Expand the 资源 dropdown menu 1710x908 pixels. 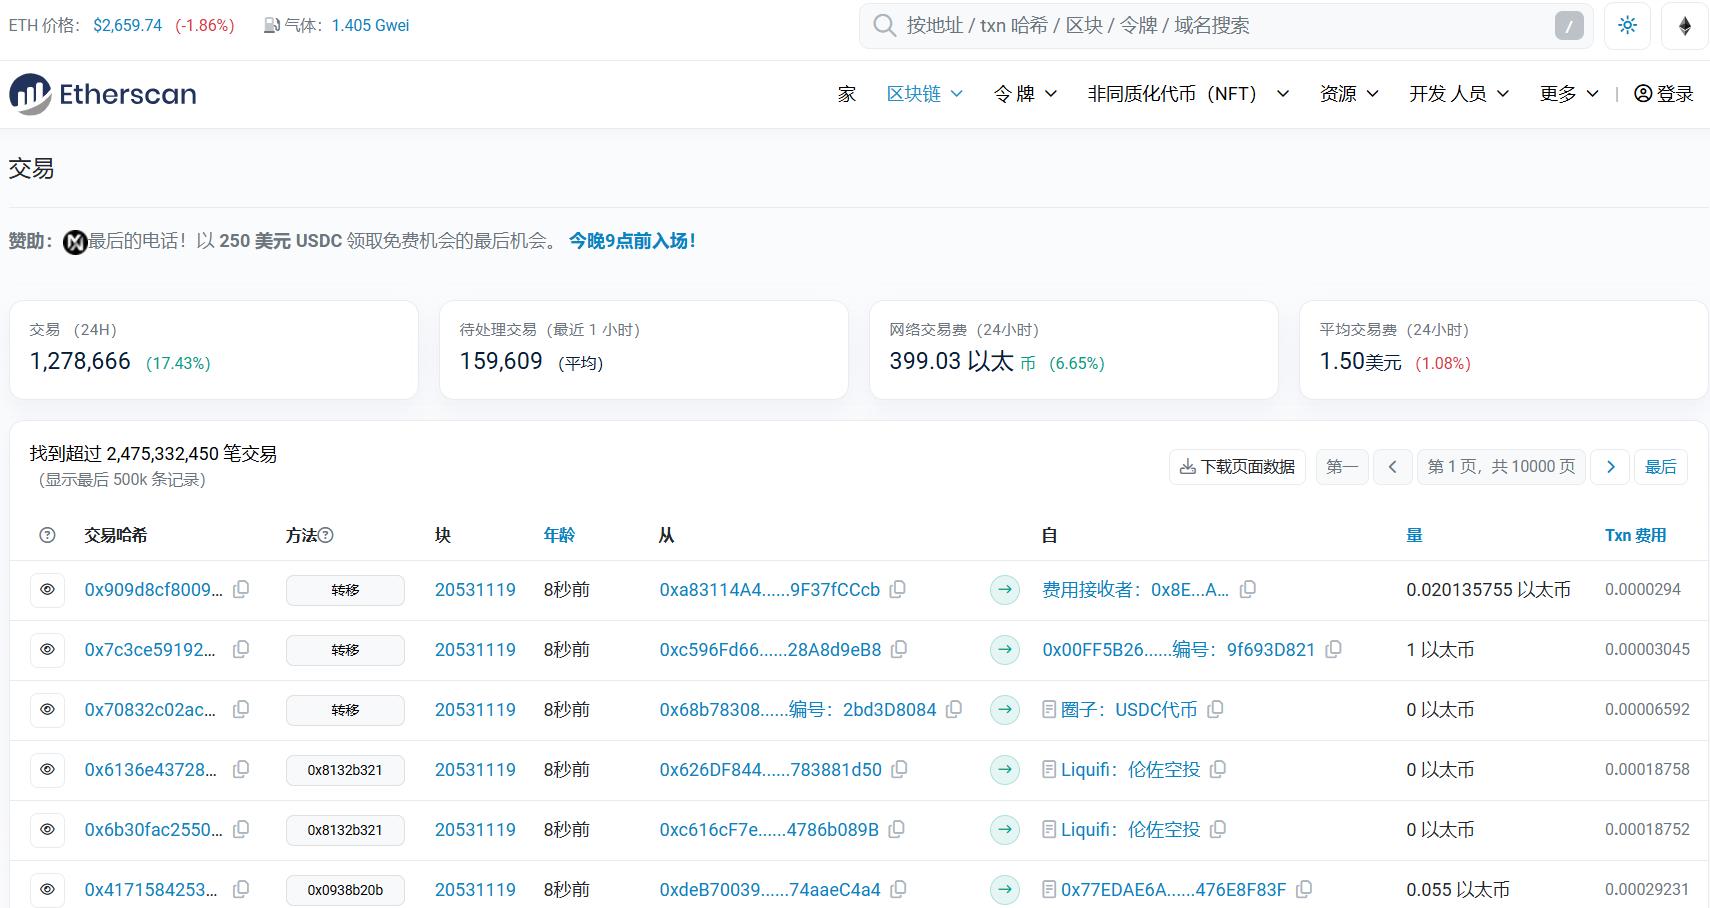pos(1349,94)
